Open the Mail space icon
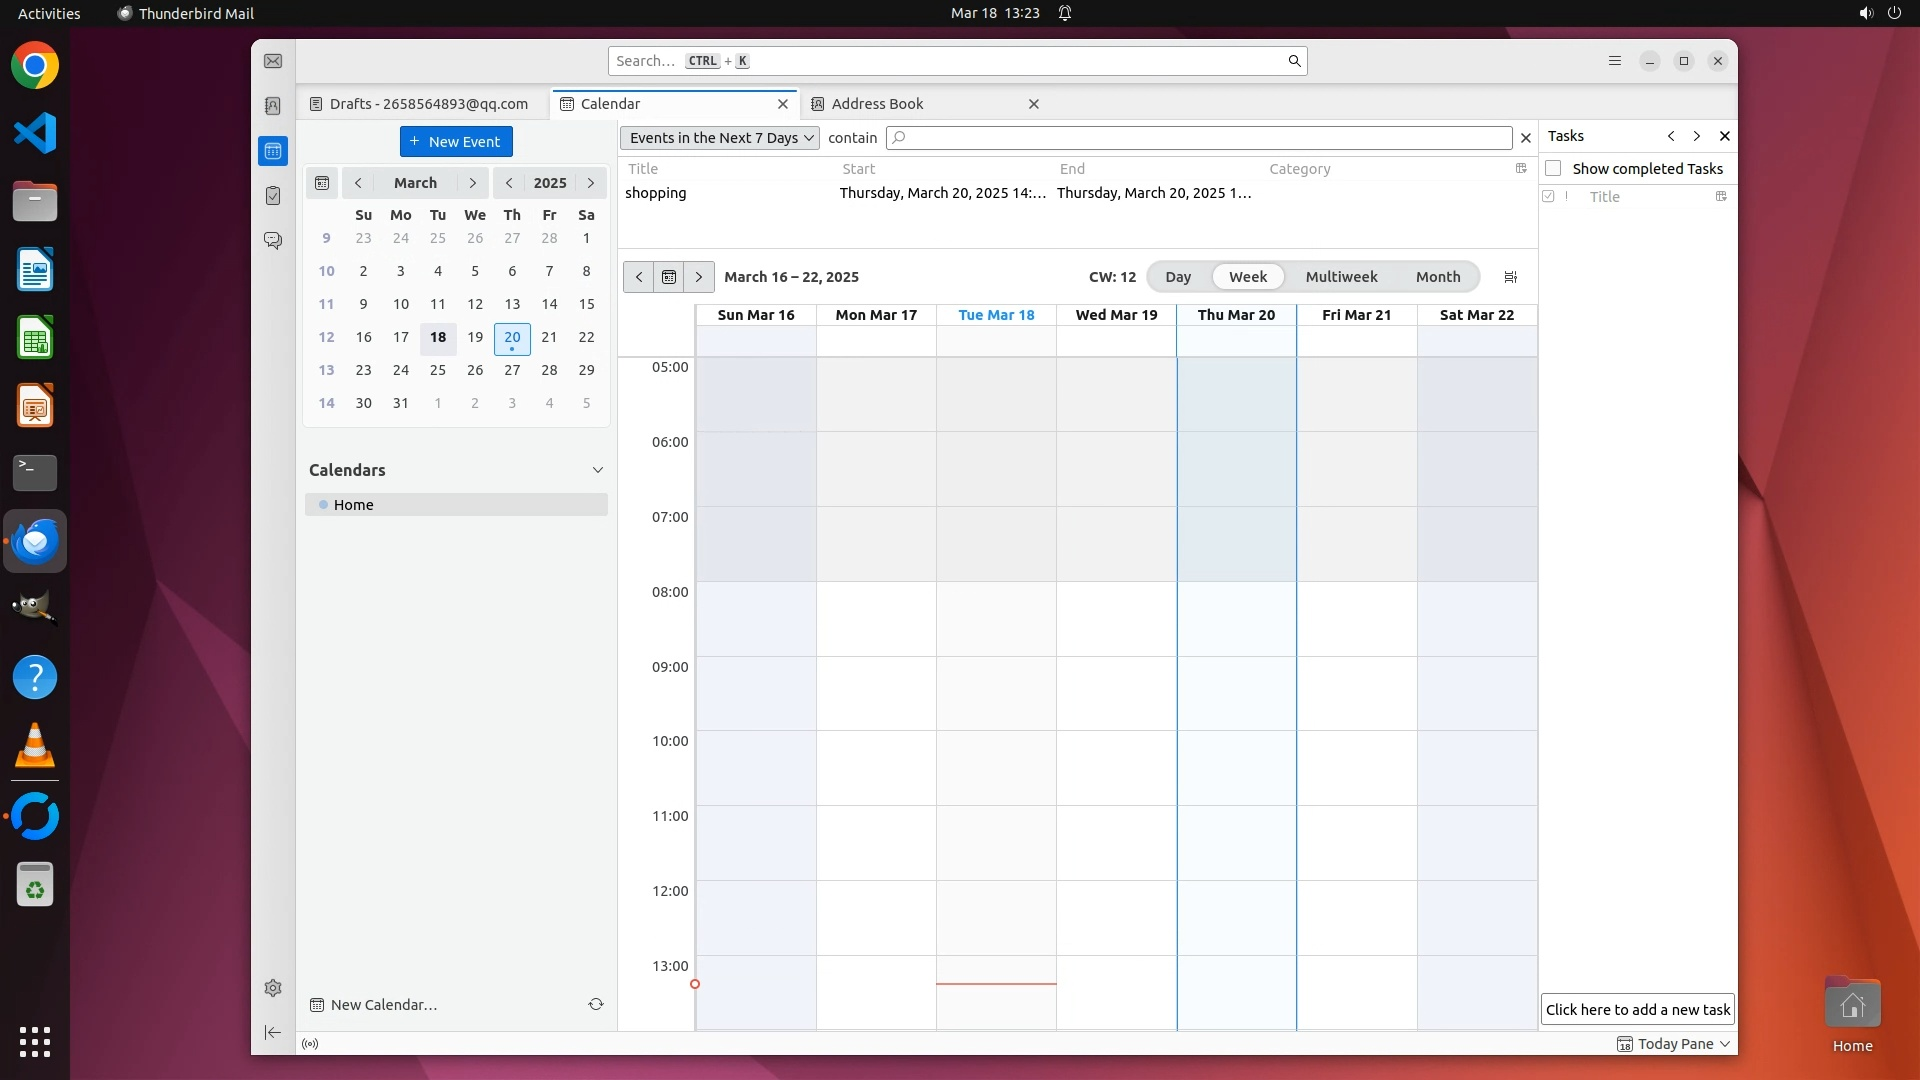Image resolution: width=1920 pixels, height=1080 pixels. 273,61
